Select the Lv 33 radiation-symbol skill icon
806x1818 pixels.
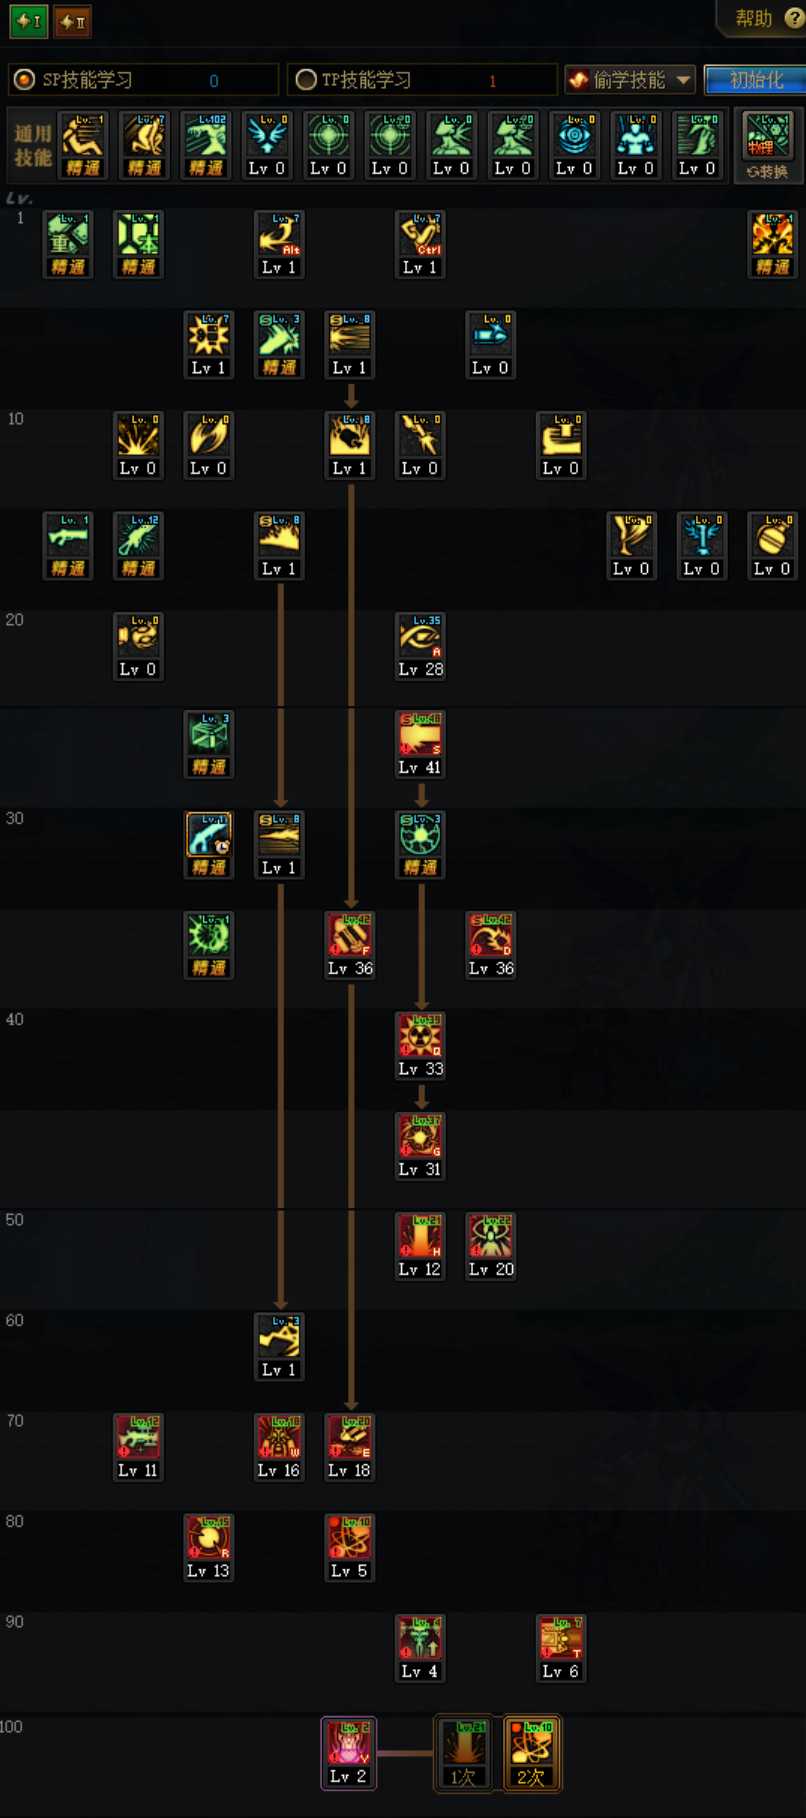pyautogui.click(x=420, y=1037)
